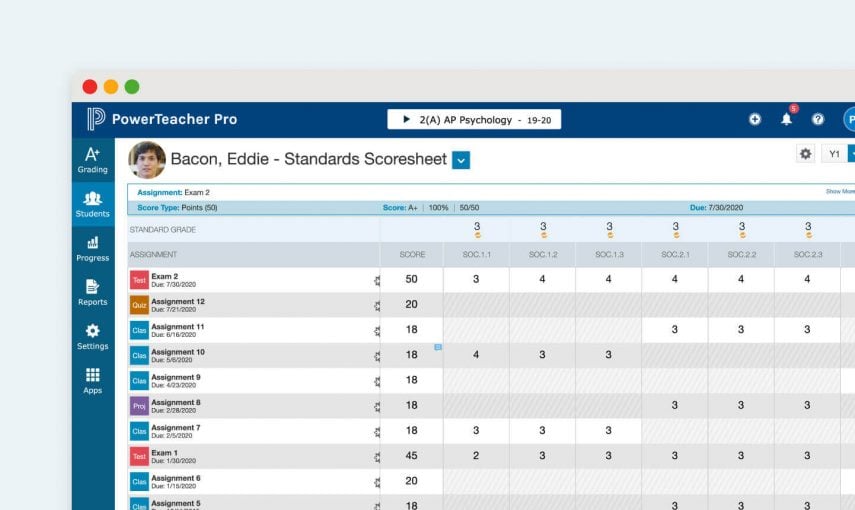Viewport: 855px width, 510px height.
Task: Click the Test icon for Exam 2
Action: pyautogui.click(x=140, y=280)
